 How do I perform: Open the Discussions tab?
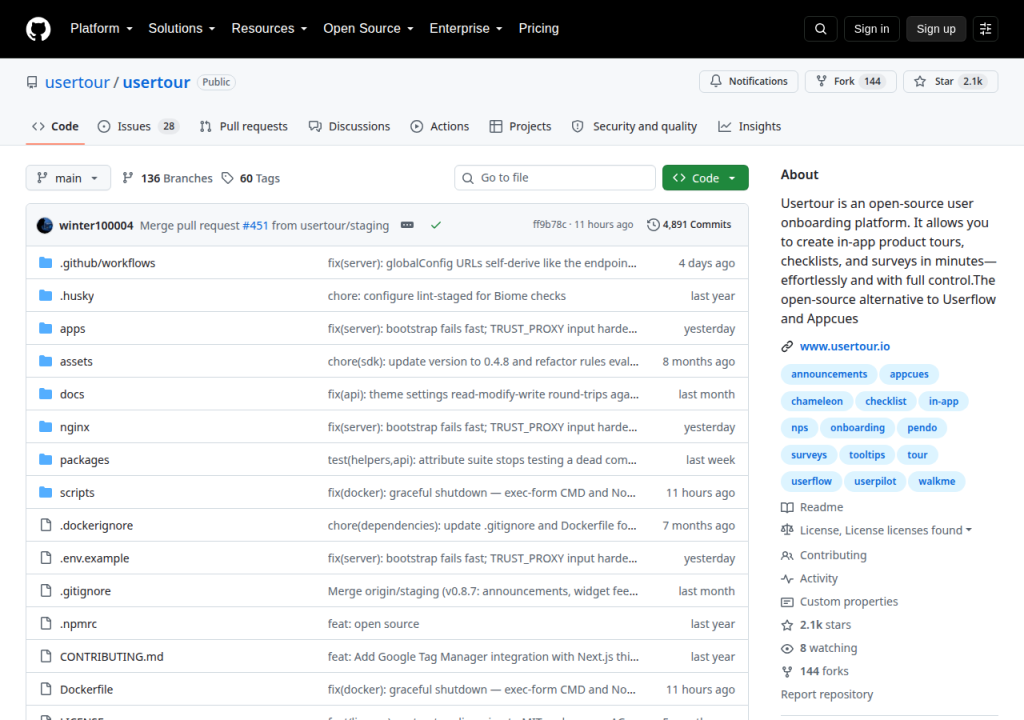[x=349, y=126]
